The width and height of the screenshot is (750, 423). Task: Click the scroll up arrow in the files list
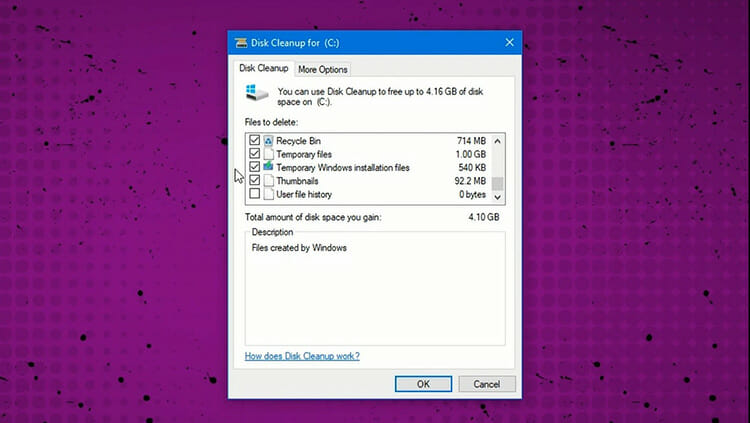(497, 141)
